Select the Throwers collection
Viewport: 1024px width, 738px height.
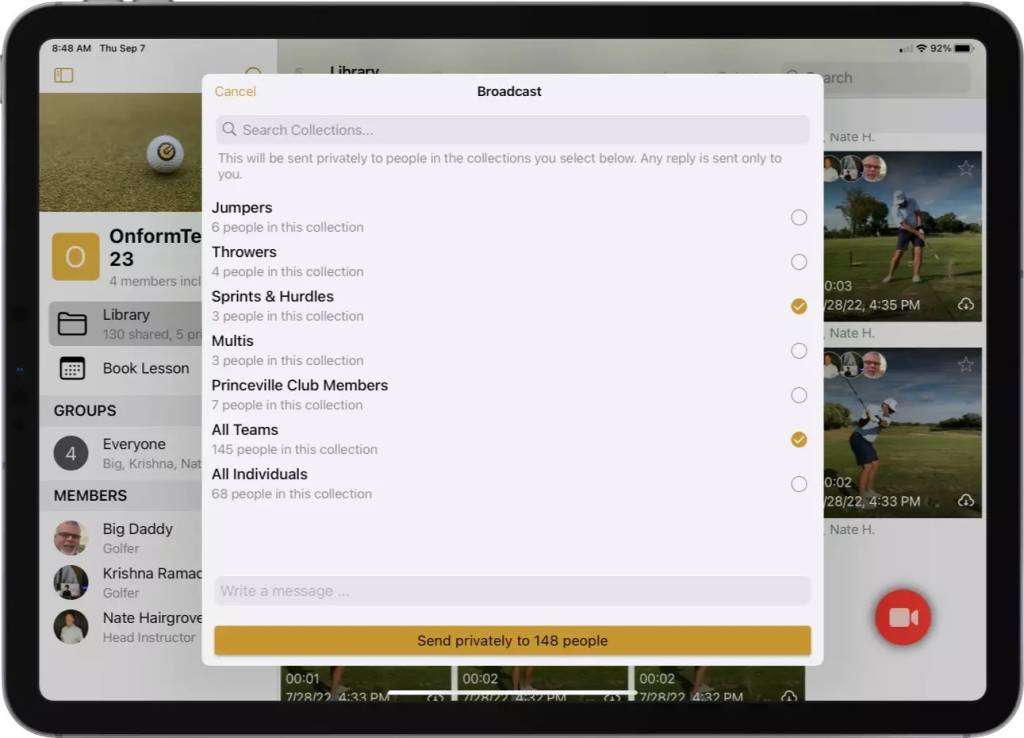click(799, 262)
